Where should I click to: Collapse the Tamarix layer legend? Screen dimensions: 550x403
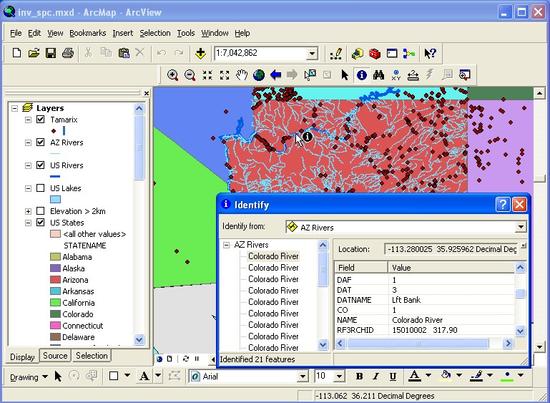[x=28, y=120]
